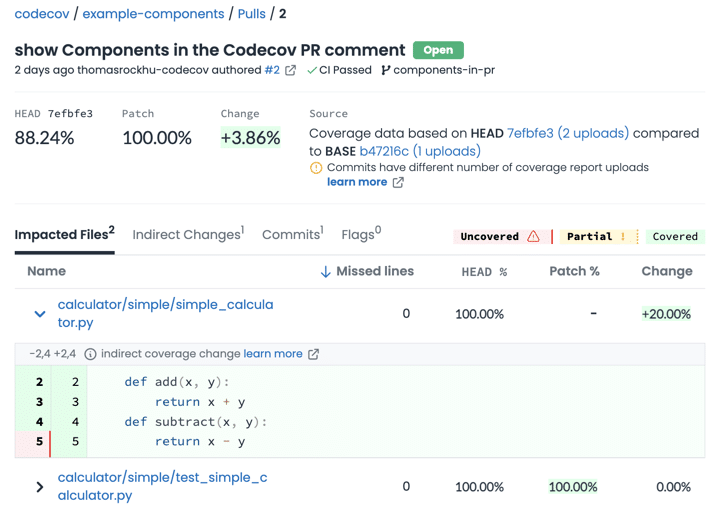The height and width of the screenshot is (530, 725).
Task: Click the +3.86% Change summary value
Action: [x=250, y=138]
